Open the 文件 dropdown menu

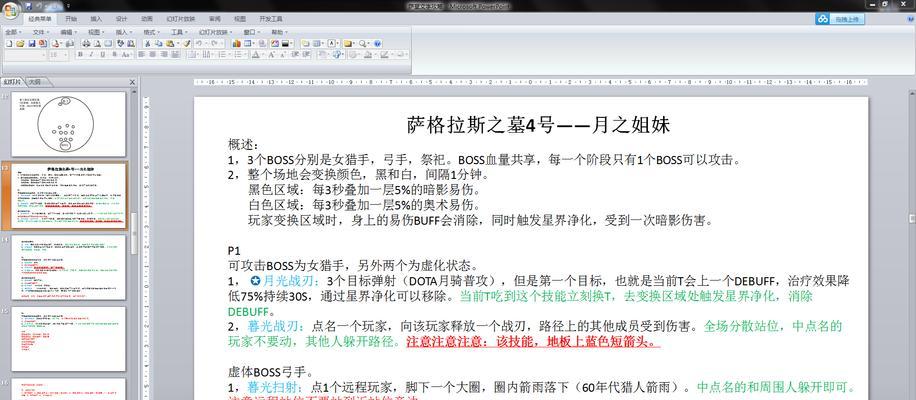click(x=40, y=32)
